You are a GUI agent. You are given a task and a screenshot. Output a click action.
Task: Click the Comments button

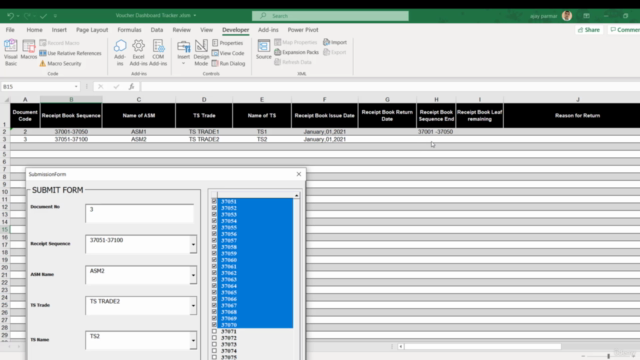624,30
